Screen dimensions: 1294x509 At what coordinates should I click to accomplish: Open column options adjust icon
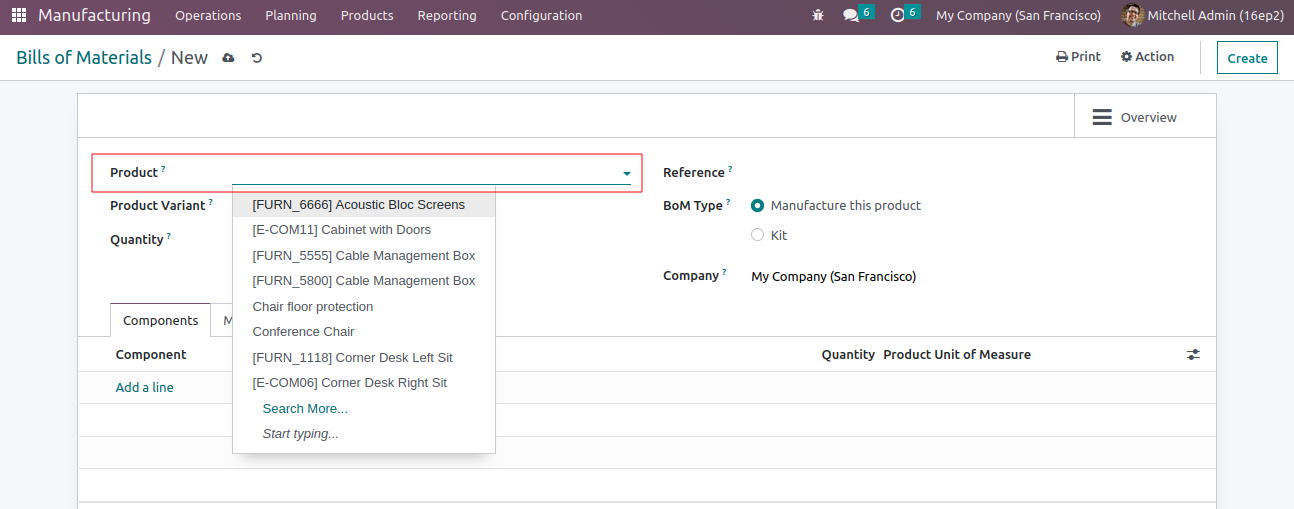tap(1193, 355)
